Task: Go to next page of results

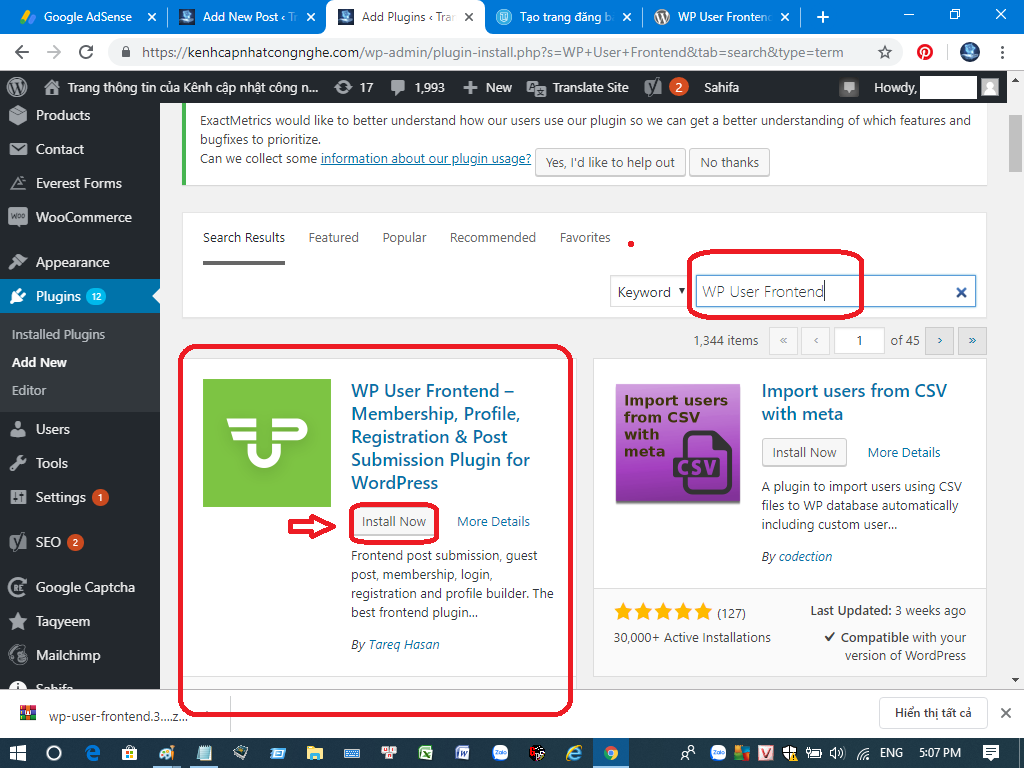Action: click(x=939, y=341)
